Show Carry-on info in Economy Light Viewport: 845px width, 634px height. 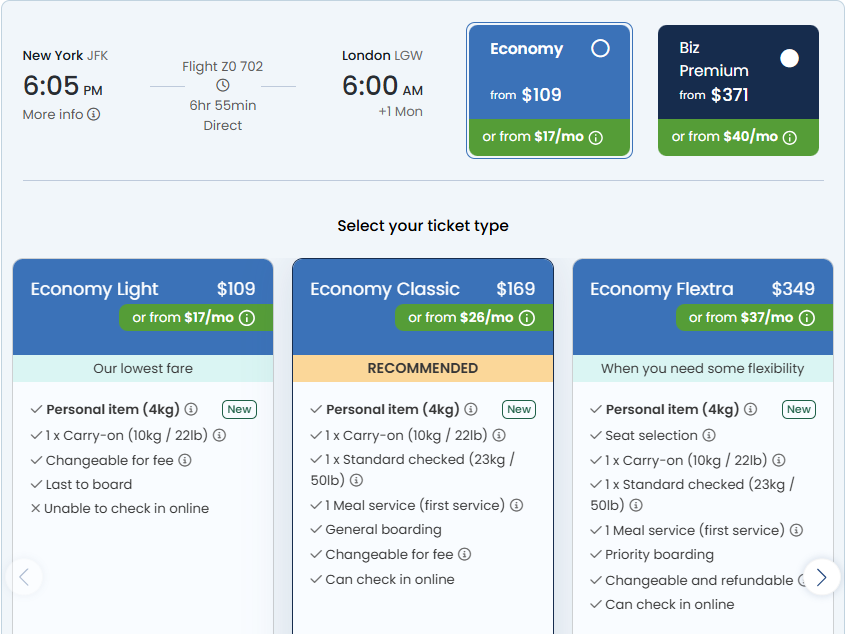pos(219,435)
